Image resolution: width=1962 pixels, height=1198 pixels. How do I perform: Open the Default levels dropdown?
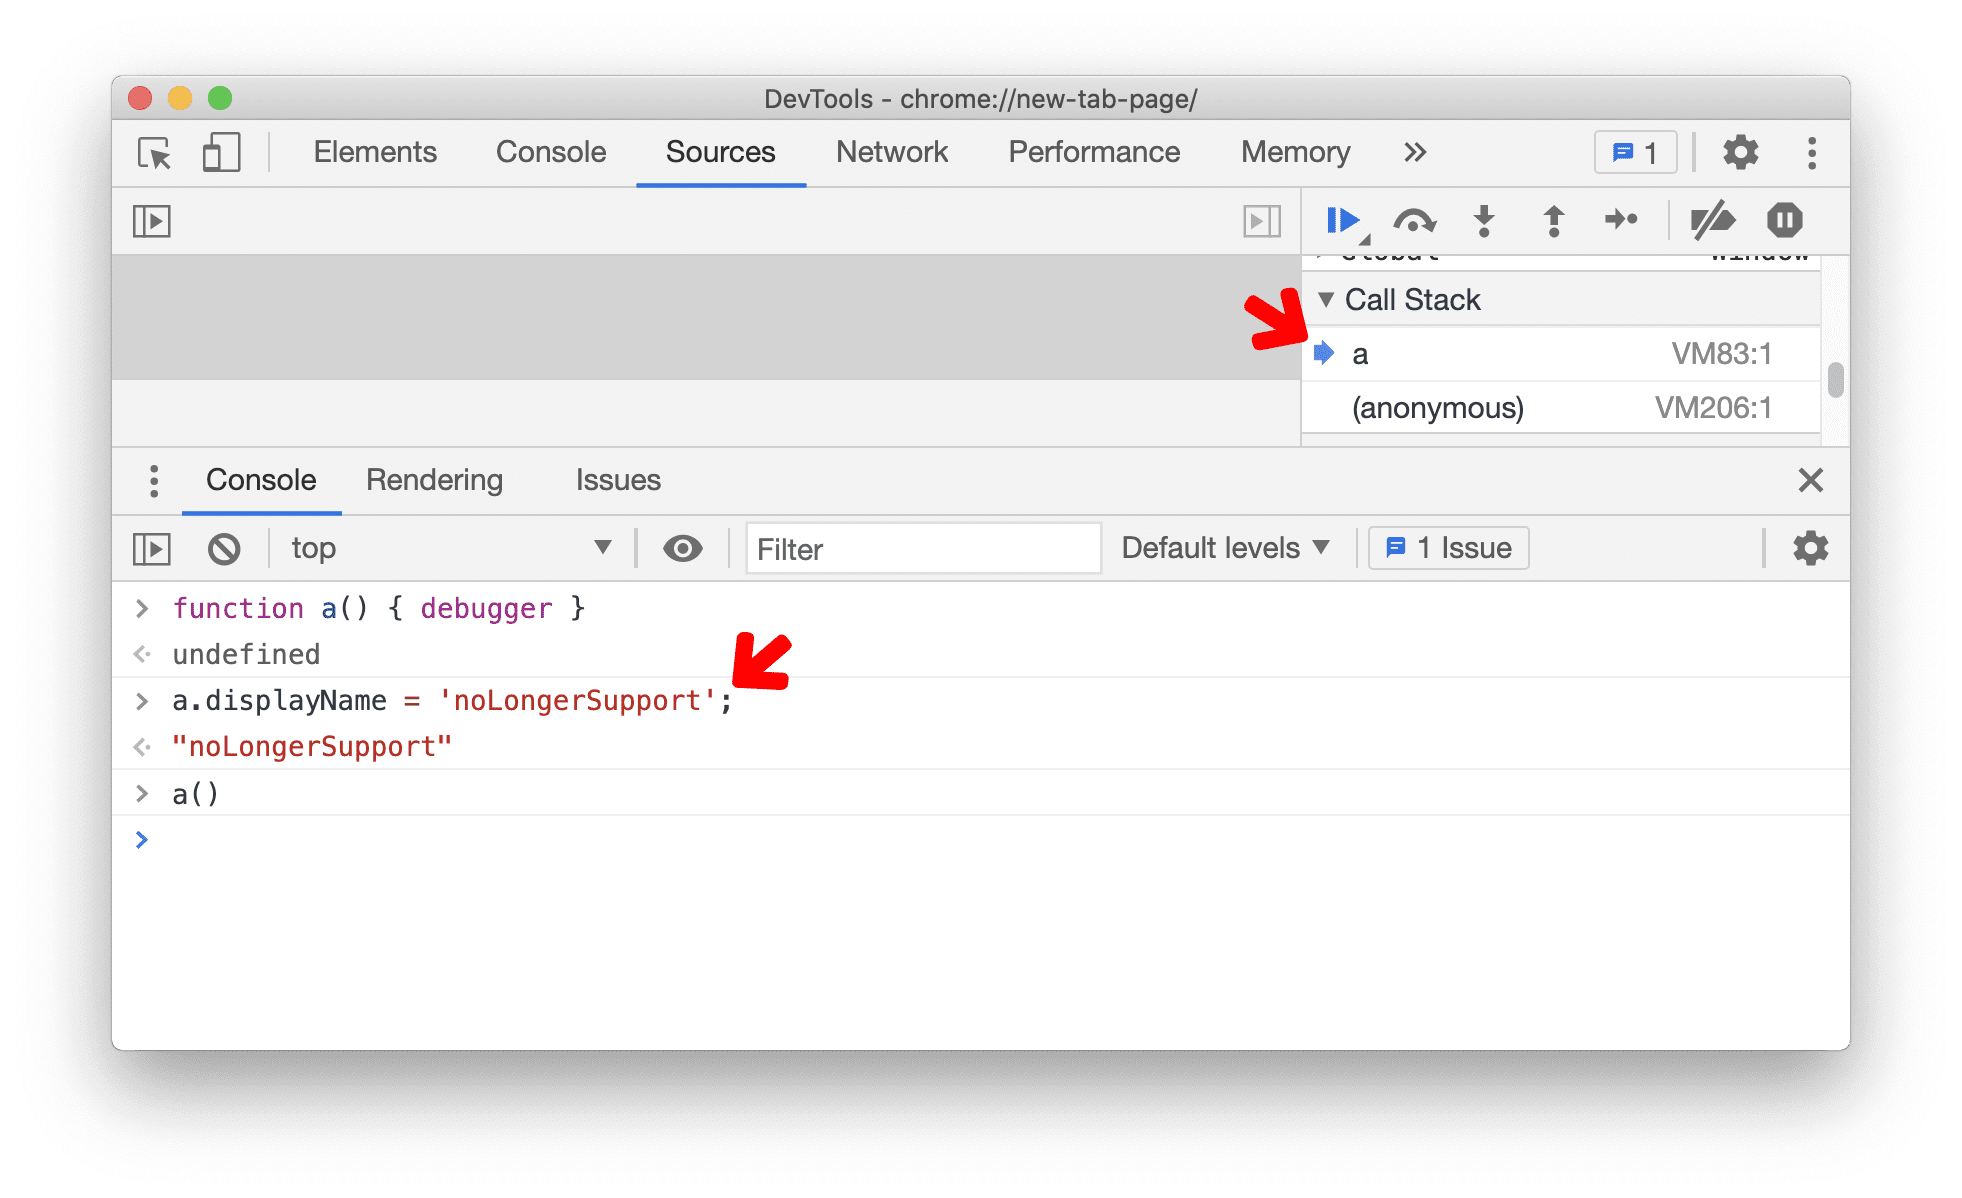click(1228, 548)
